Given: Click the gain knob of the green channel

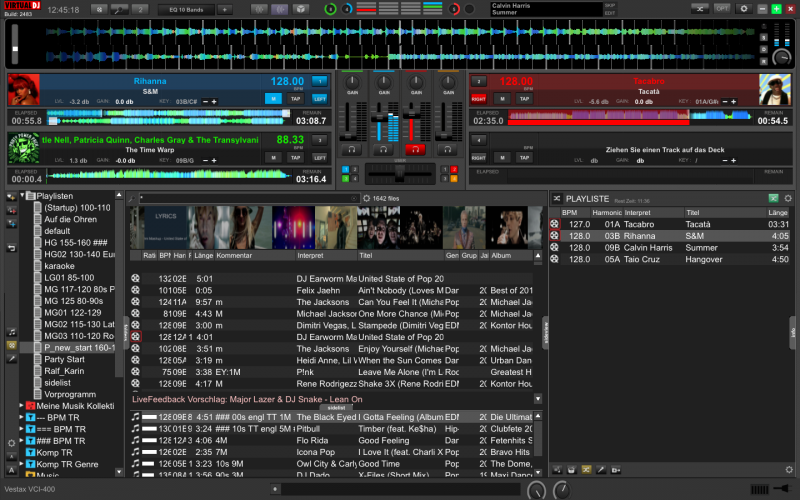Looking at the screenshot, I should click(352, 82).
